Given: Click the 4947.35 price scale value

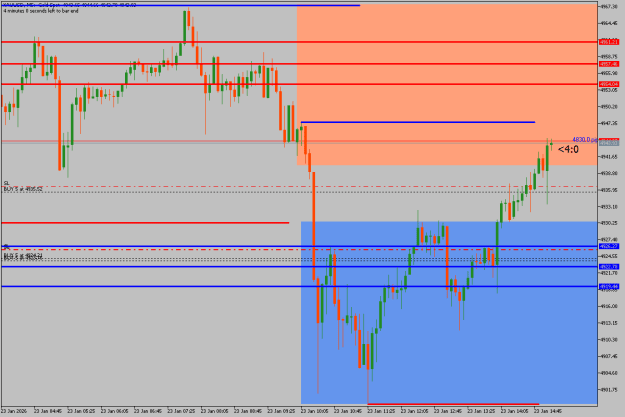Looking at the screenshot, I should point(609,124).
